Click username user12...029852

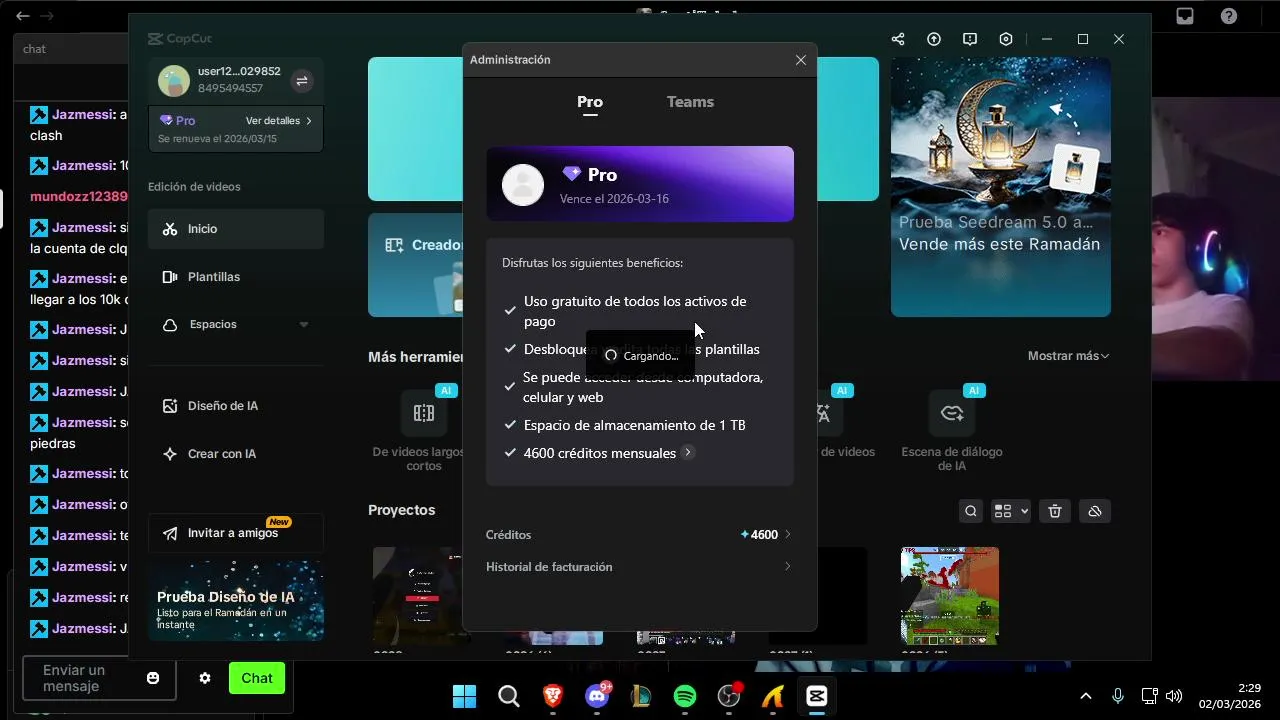239,72
